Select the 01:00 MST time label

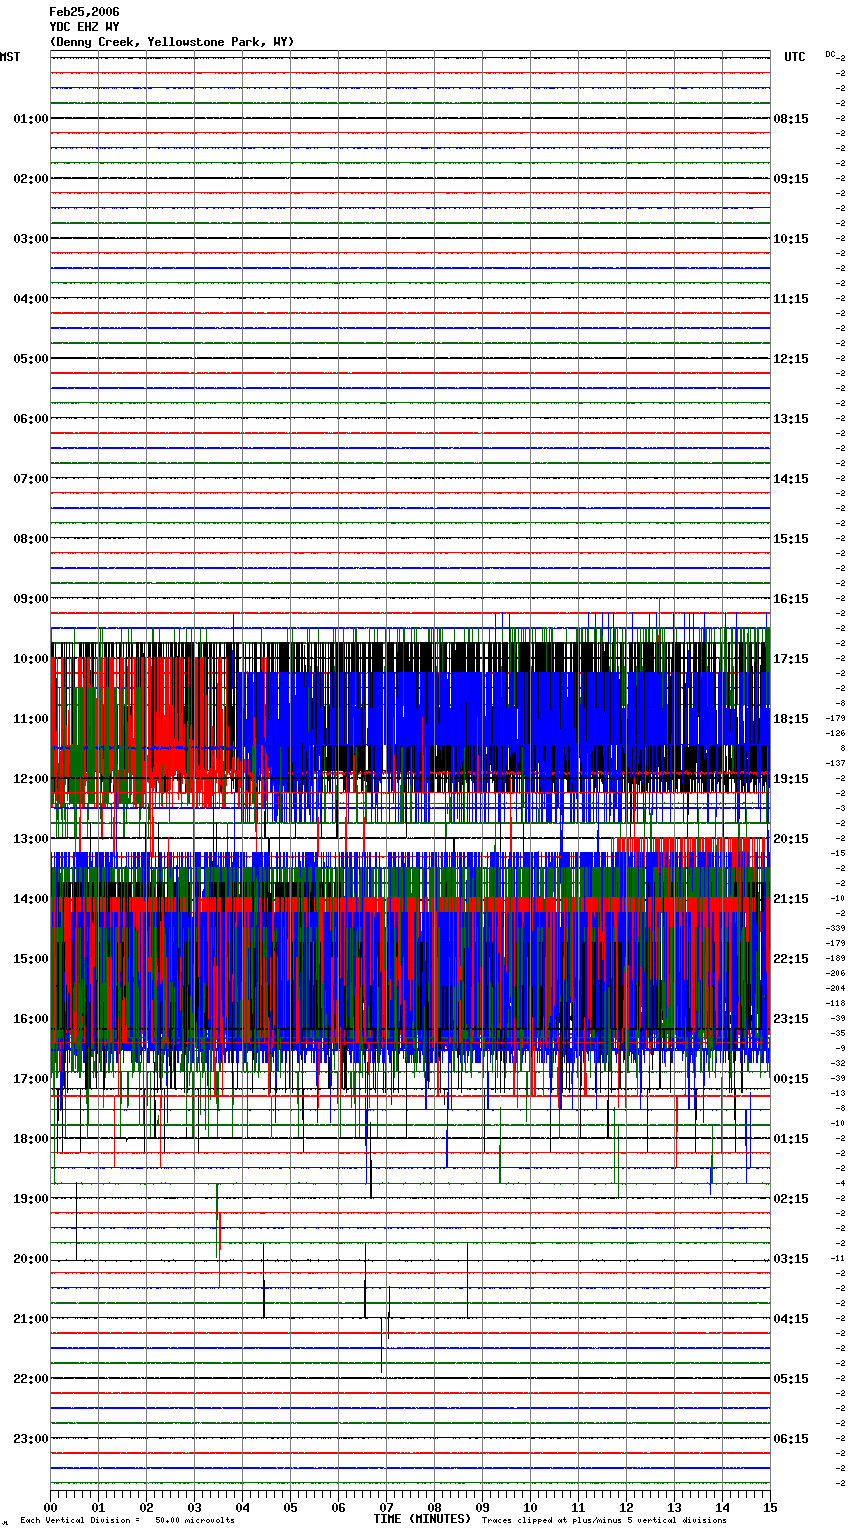(30, 119)
